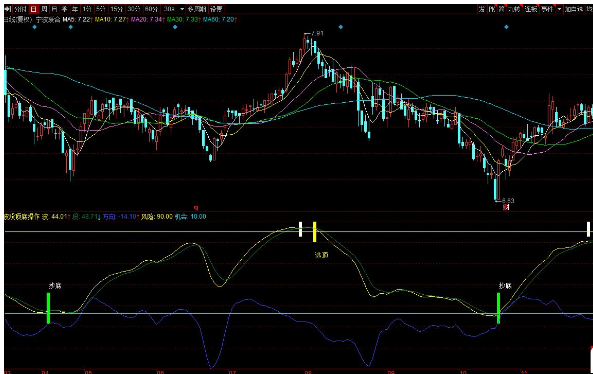Switch chart to 15分 interval
The width and height of the screenshot is (593, 374).
pos(116,9)
